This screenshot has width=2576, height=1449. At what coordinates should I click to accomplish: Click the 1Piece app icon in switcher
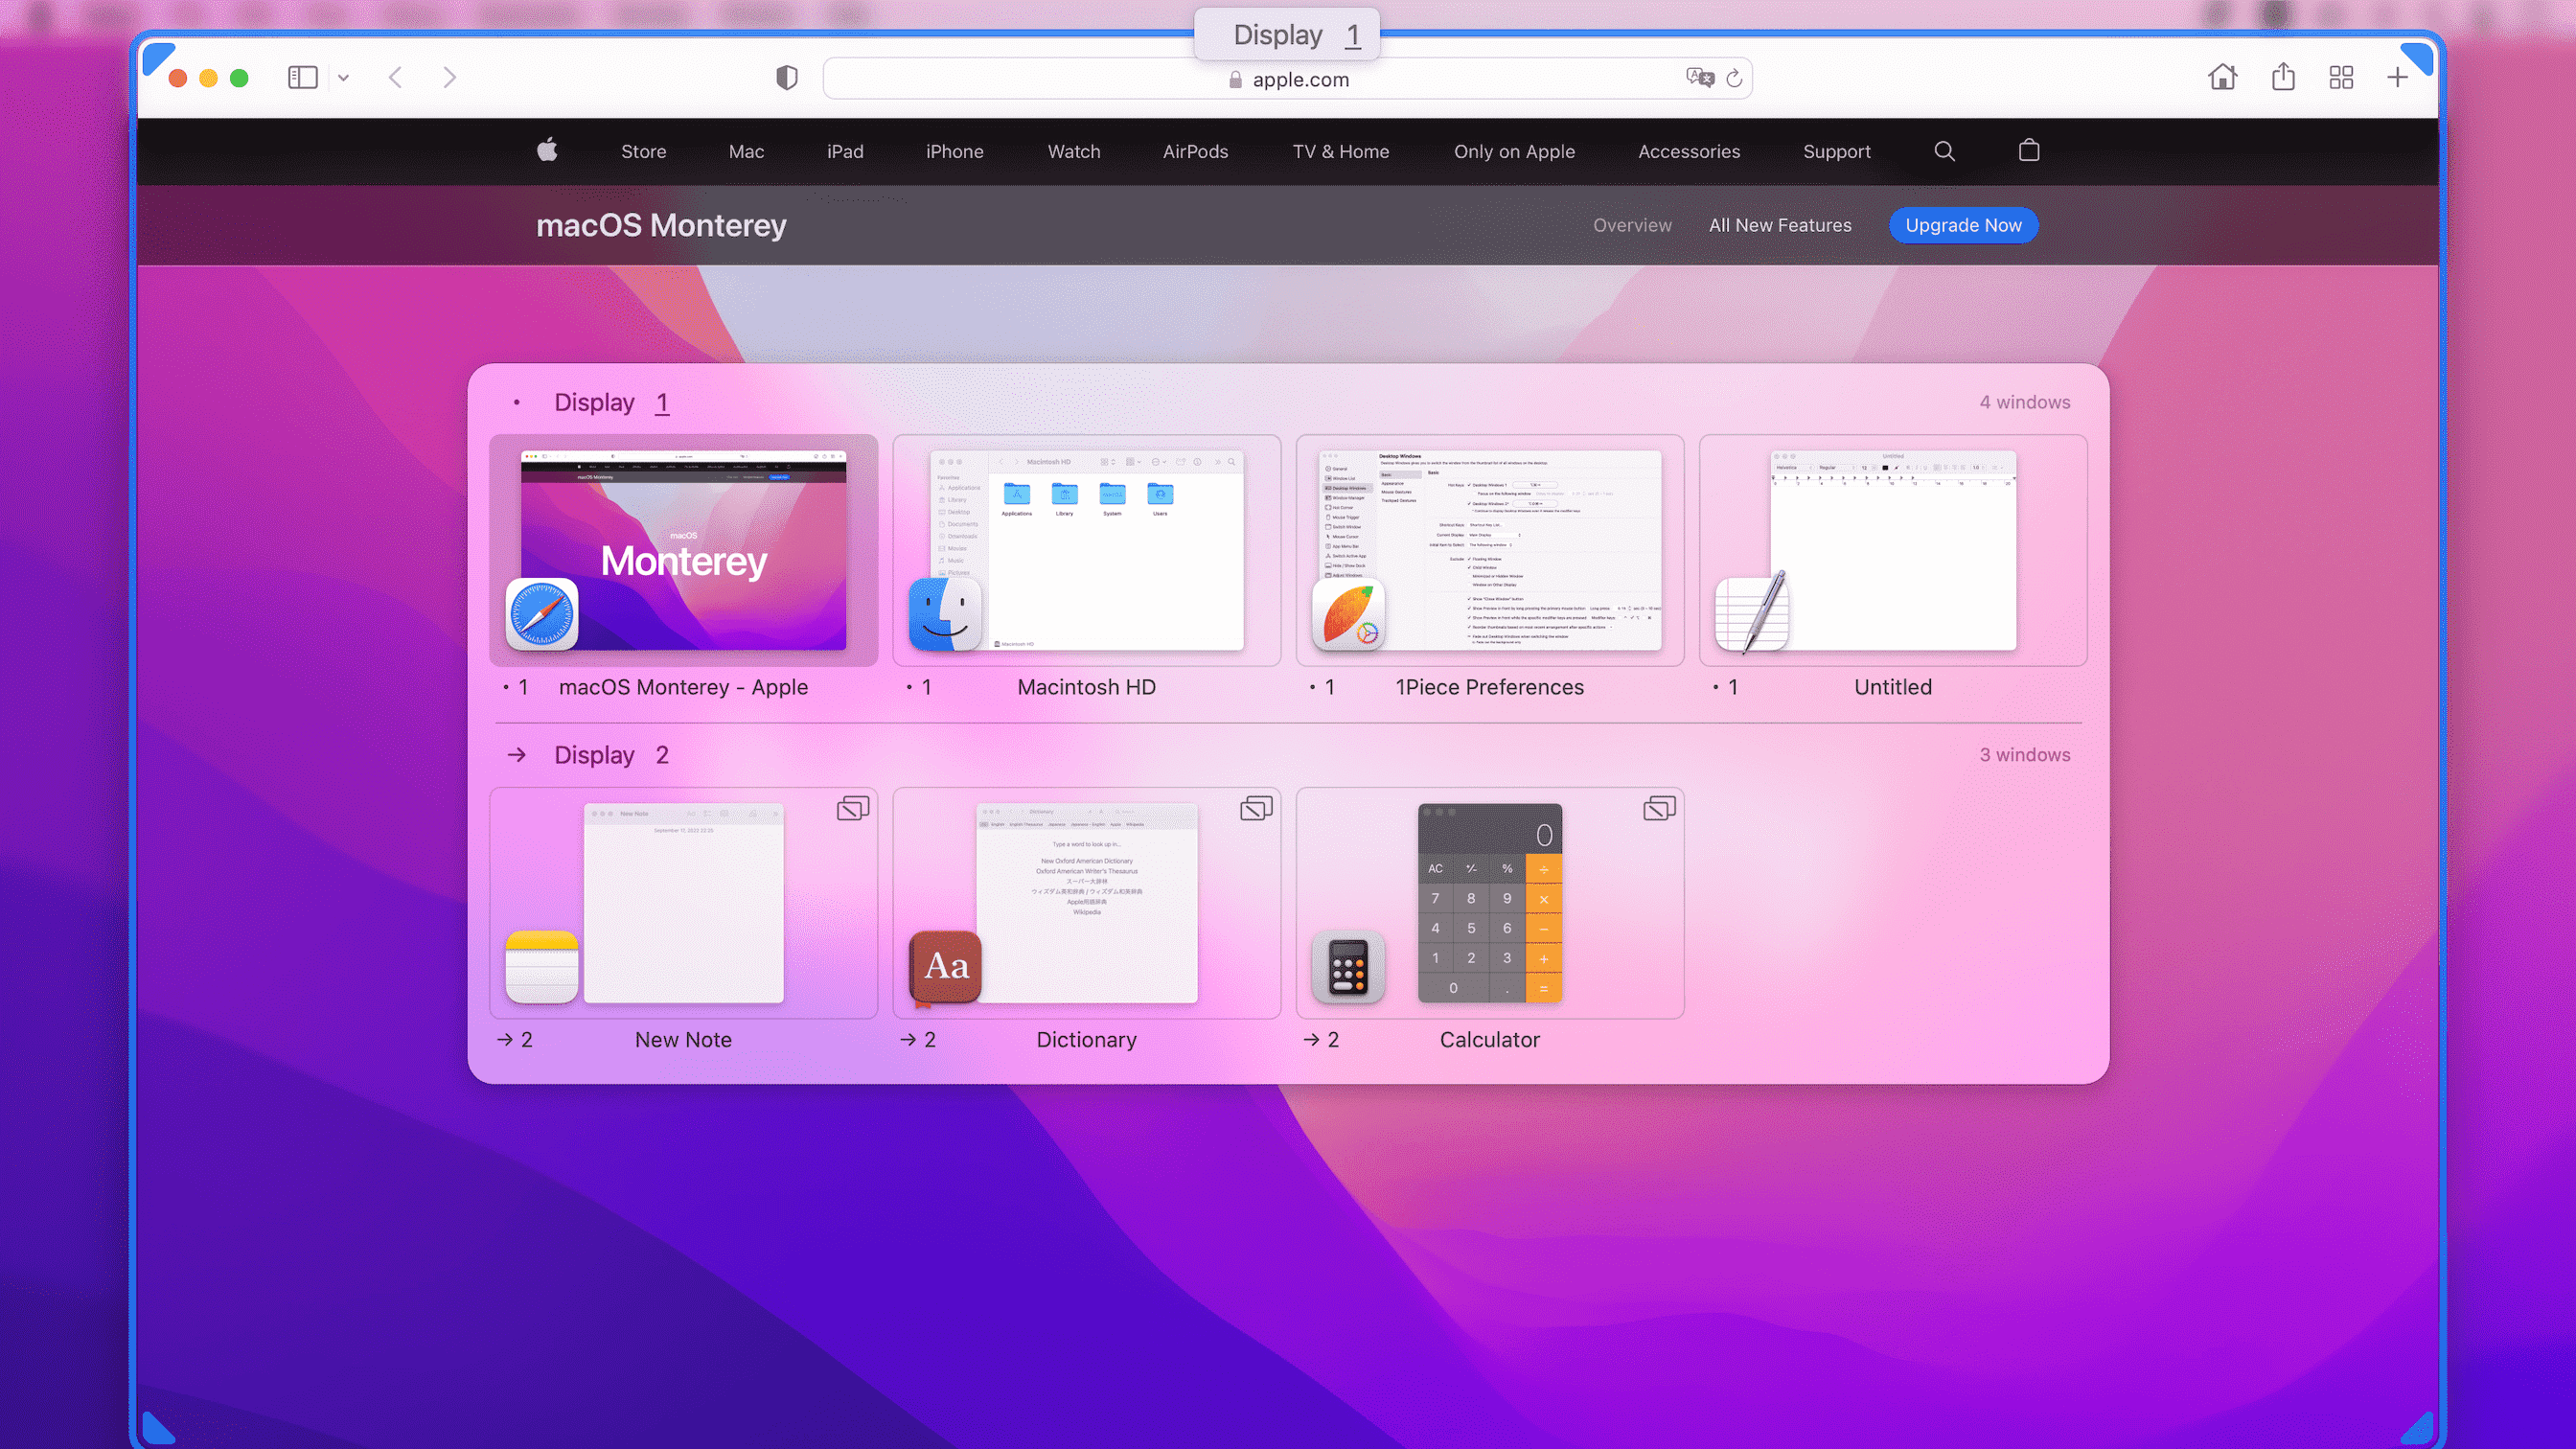click(1348, 614)
